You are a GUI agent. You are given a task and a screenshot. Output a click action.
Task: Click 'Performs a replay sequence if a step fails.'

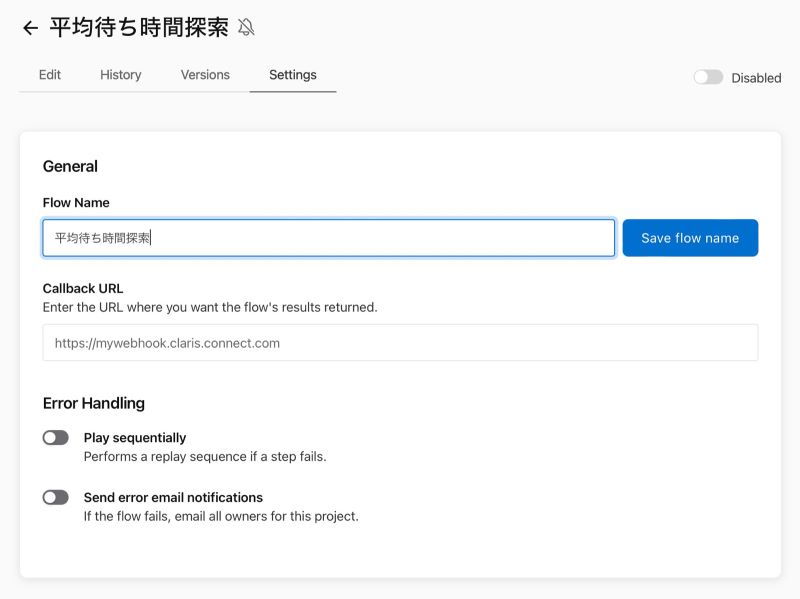tap(205, 457)
